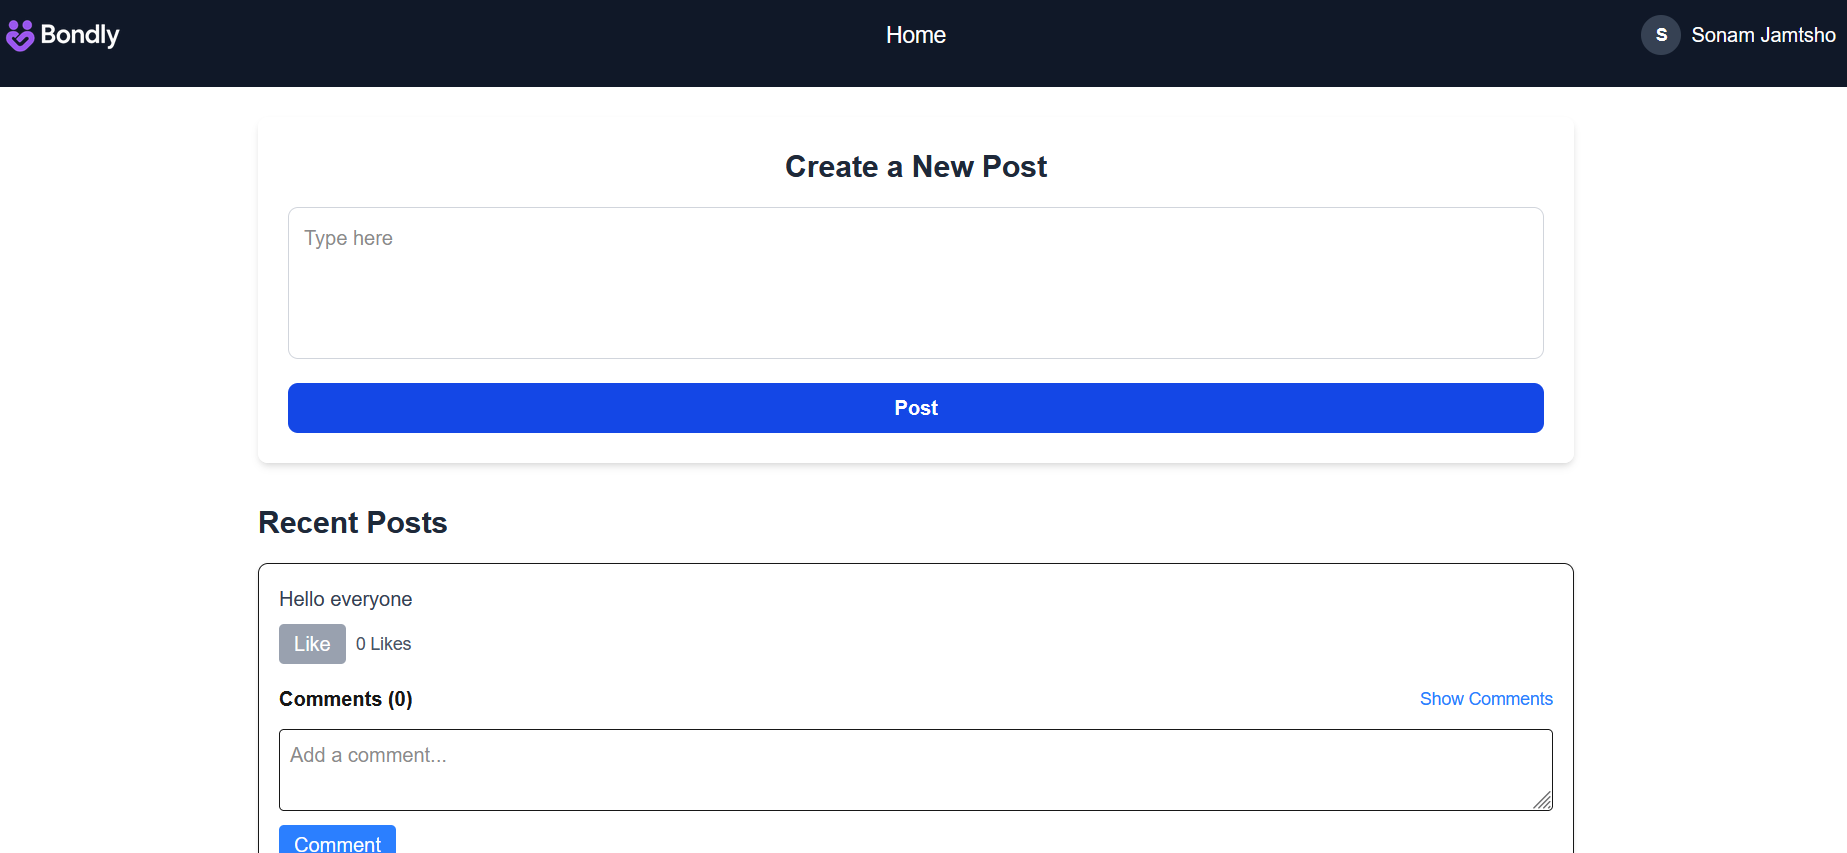Like the Hello everyone post
Image resolution: width=1847 pixels, height=853 pixels.
pyautogui.click(x=312, y=644)
